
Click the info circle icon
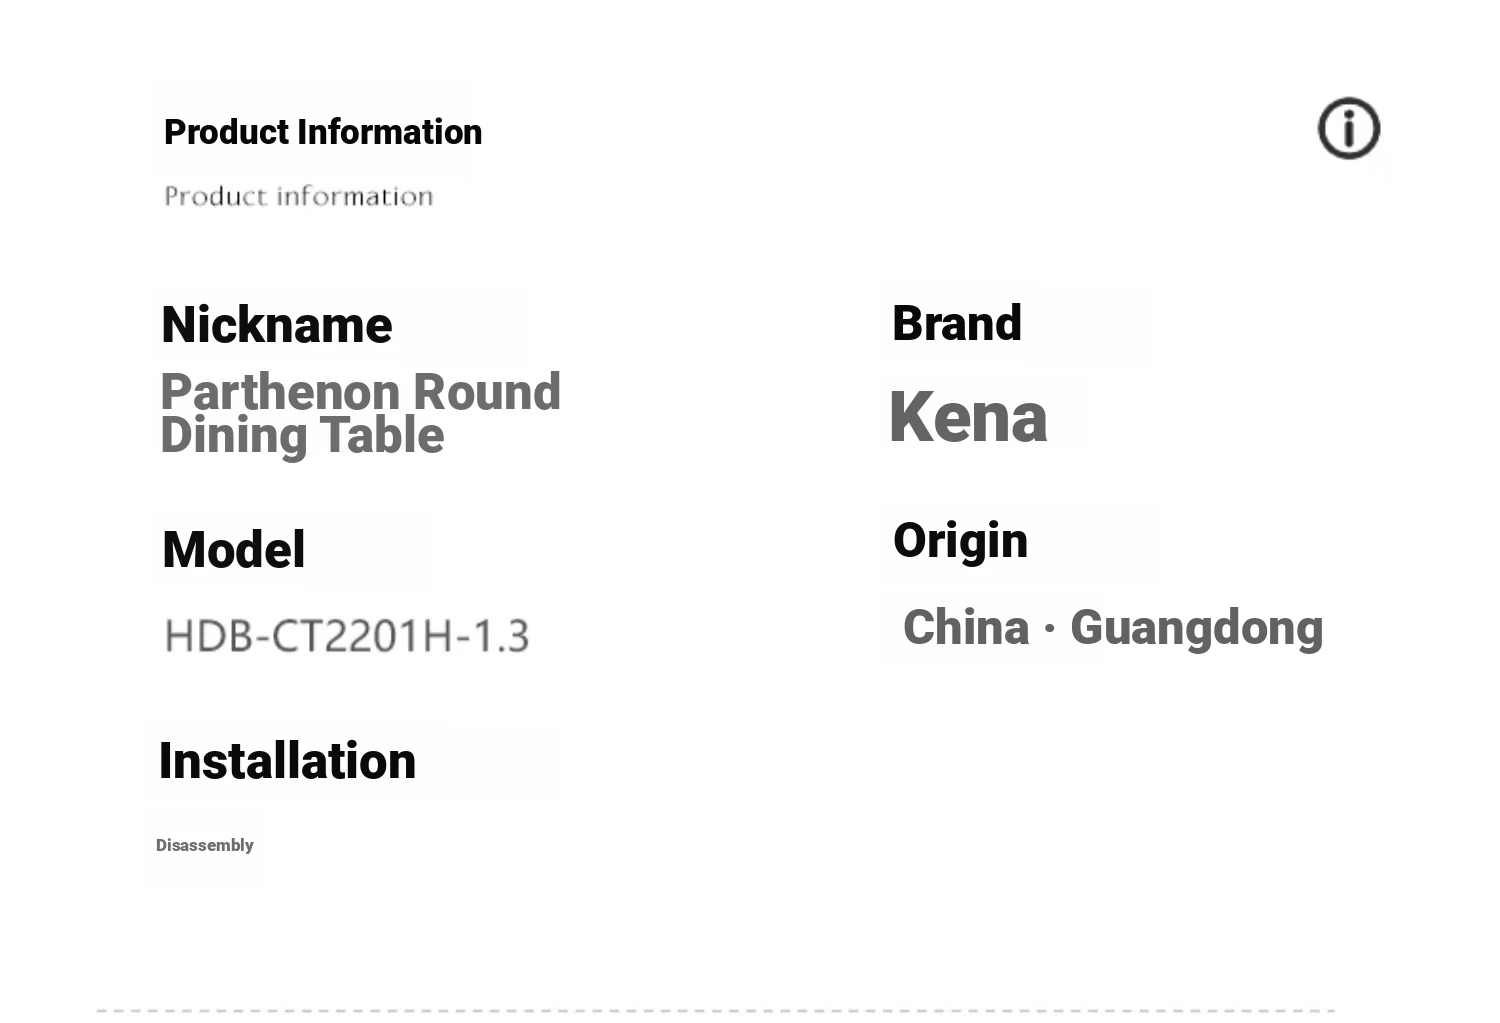[1348, 128]
